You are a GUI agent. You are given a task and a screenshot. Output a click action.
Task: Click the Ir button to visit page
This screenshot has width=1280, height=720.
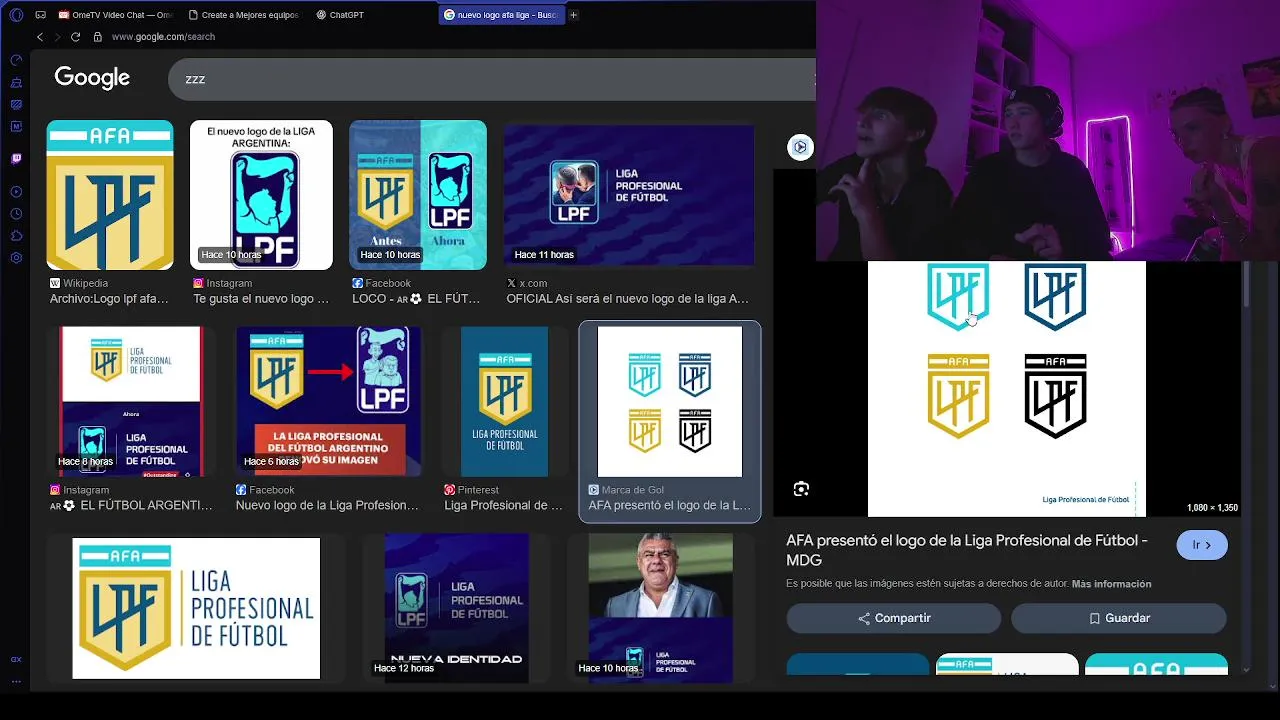(1202, 545)
